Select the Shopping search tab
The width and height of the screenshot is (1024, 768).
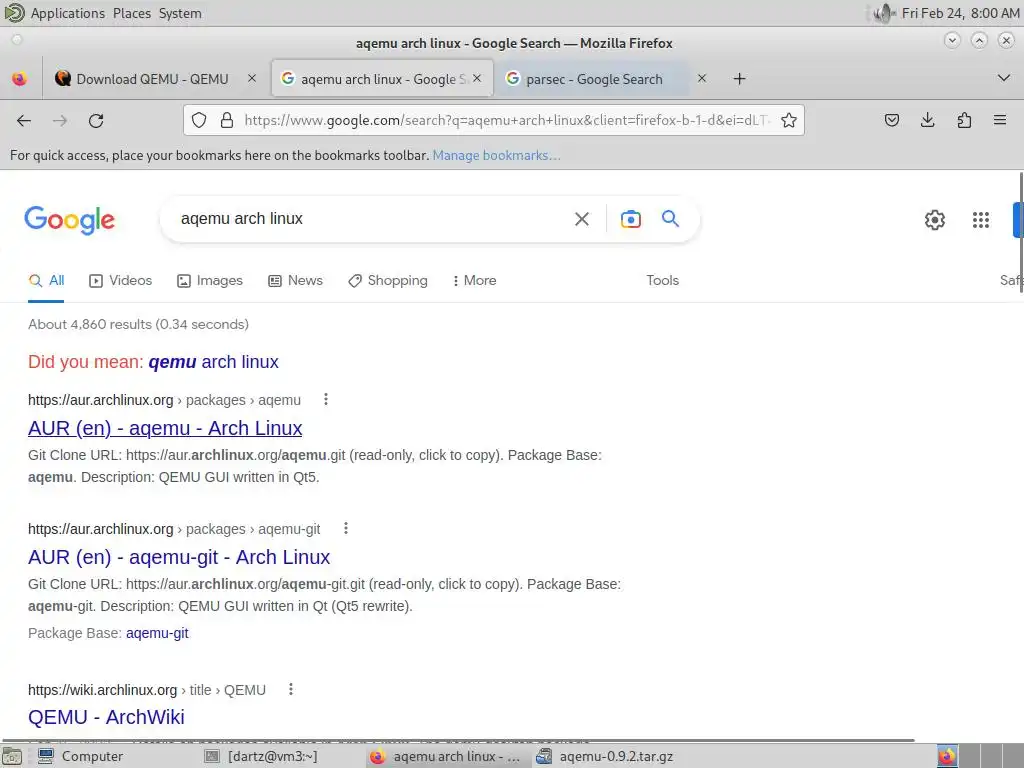pos(388,280)
